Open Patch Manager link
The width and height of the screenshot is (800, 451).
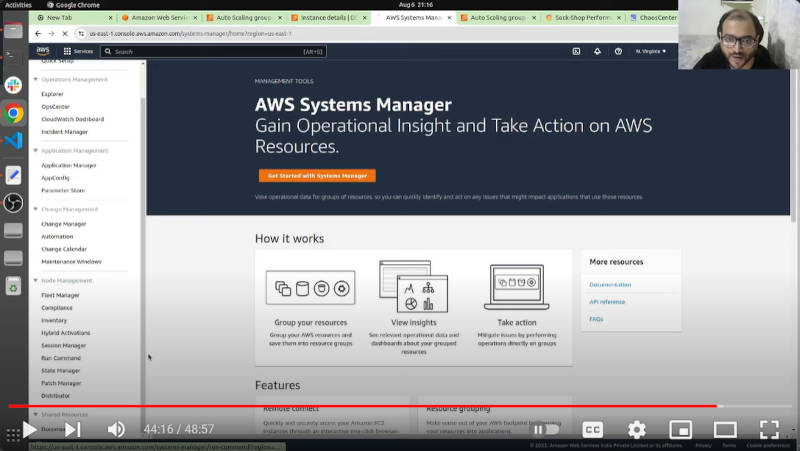pos(61,383)
